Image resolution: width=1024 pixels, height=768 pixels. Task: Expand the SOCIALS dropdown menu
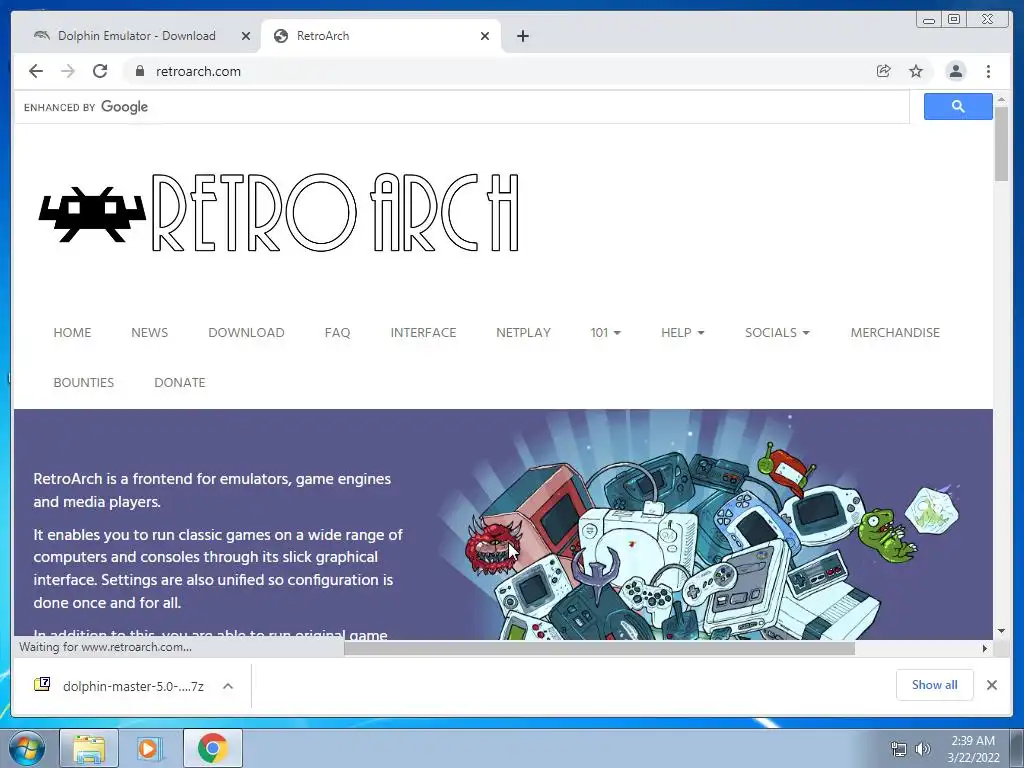[x=777, y=332]
